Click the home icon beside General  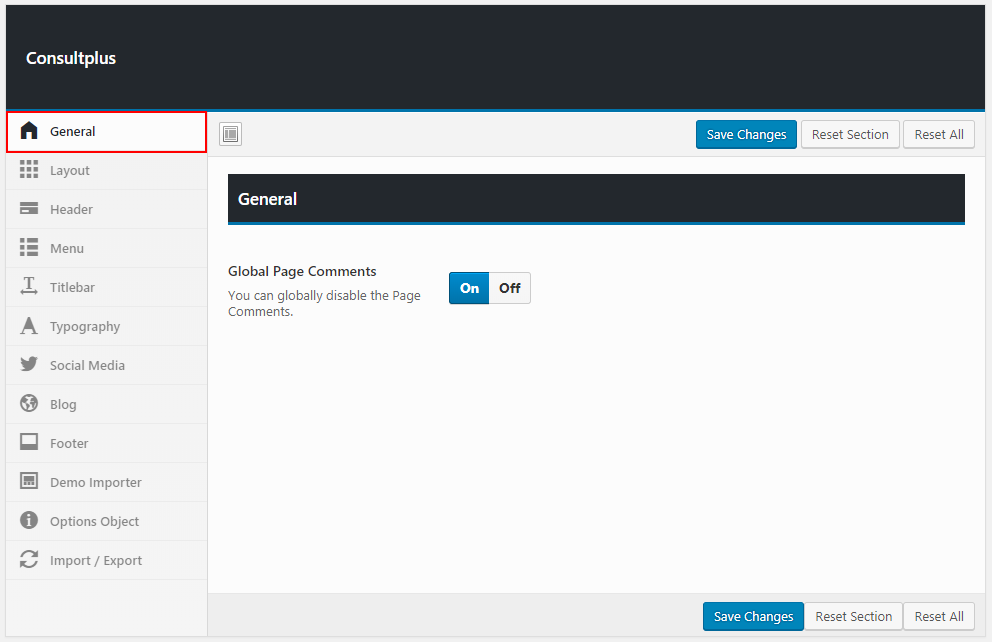[x=29, y=131]
